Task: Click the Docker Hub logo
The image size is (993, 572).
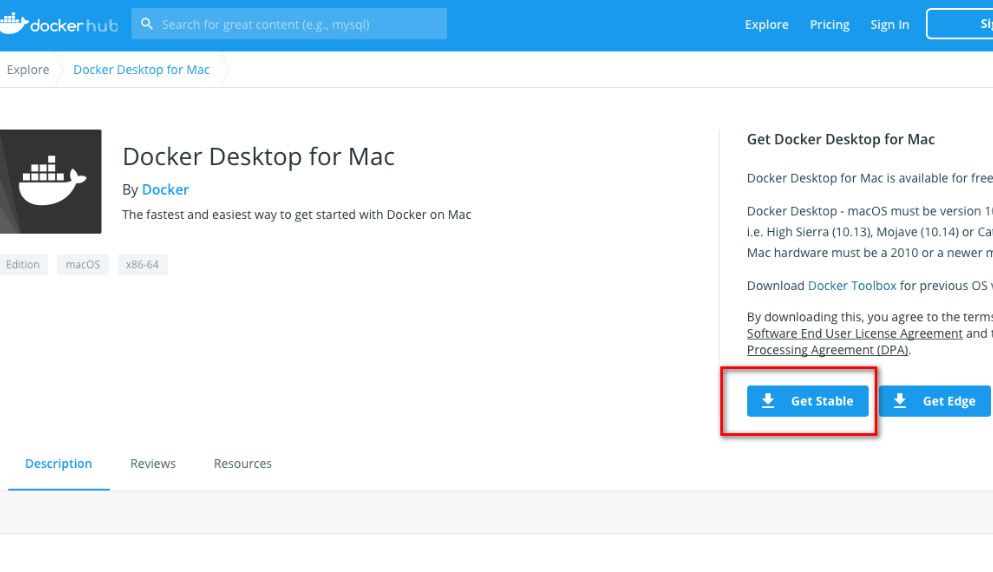Action: [x=60, y=25]
